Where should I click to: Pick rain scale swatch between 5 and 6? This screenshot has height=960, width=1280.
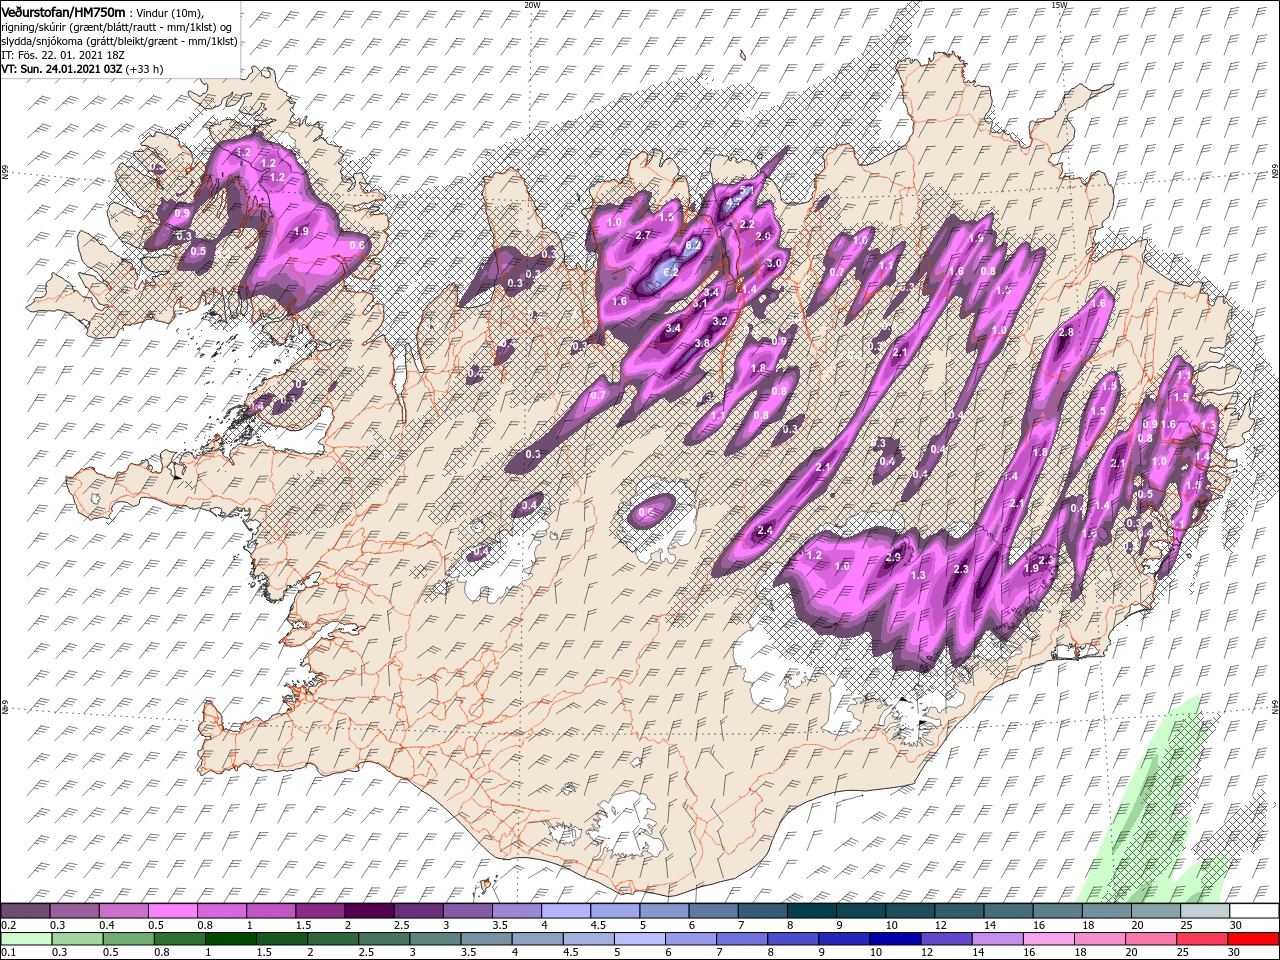click(x=641, y=939)
